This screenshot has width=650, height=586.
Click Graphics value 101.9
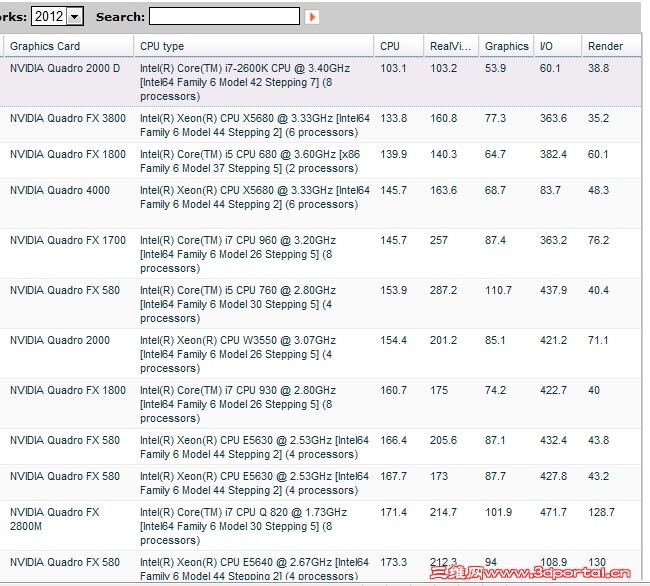[x=498, y=512]
